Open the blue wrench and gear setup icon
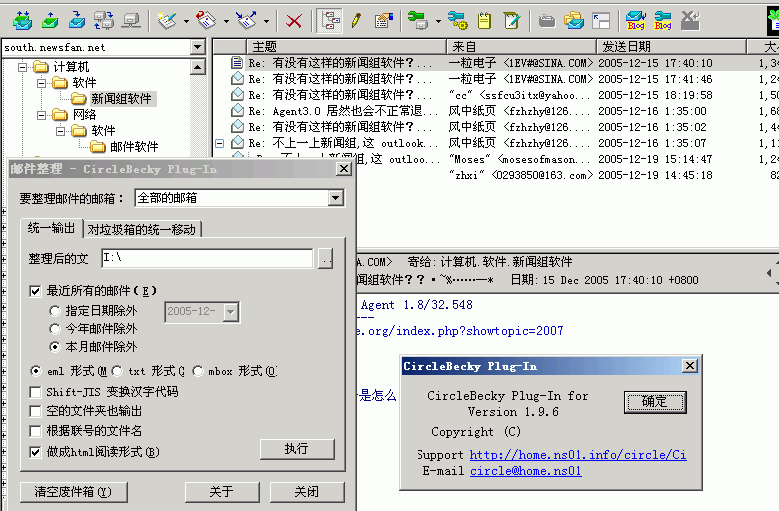 458,20
